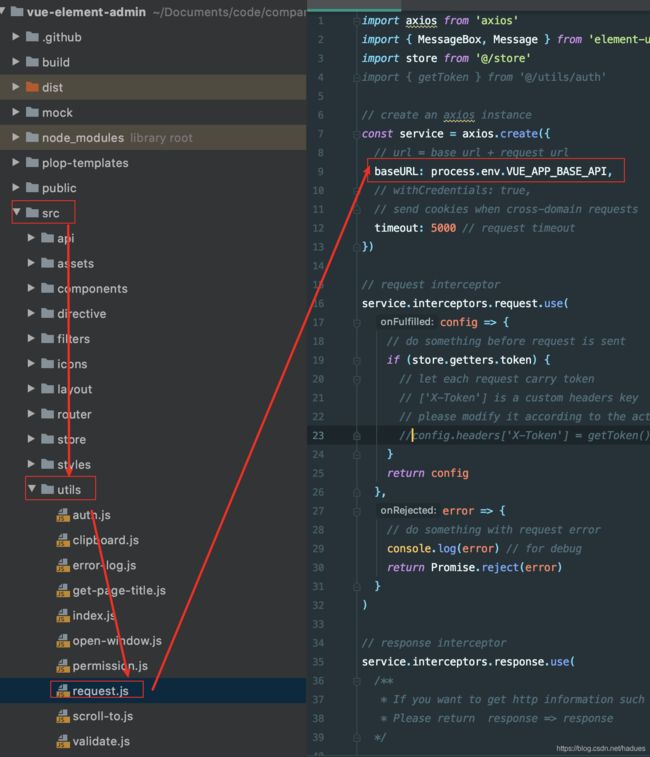Expand the router folder arrow
The height and width of the screenshot is (757, 650).
[31, 414]
